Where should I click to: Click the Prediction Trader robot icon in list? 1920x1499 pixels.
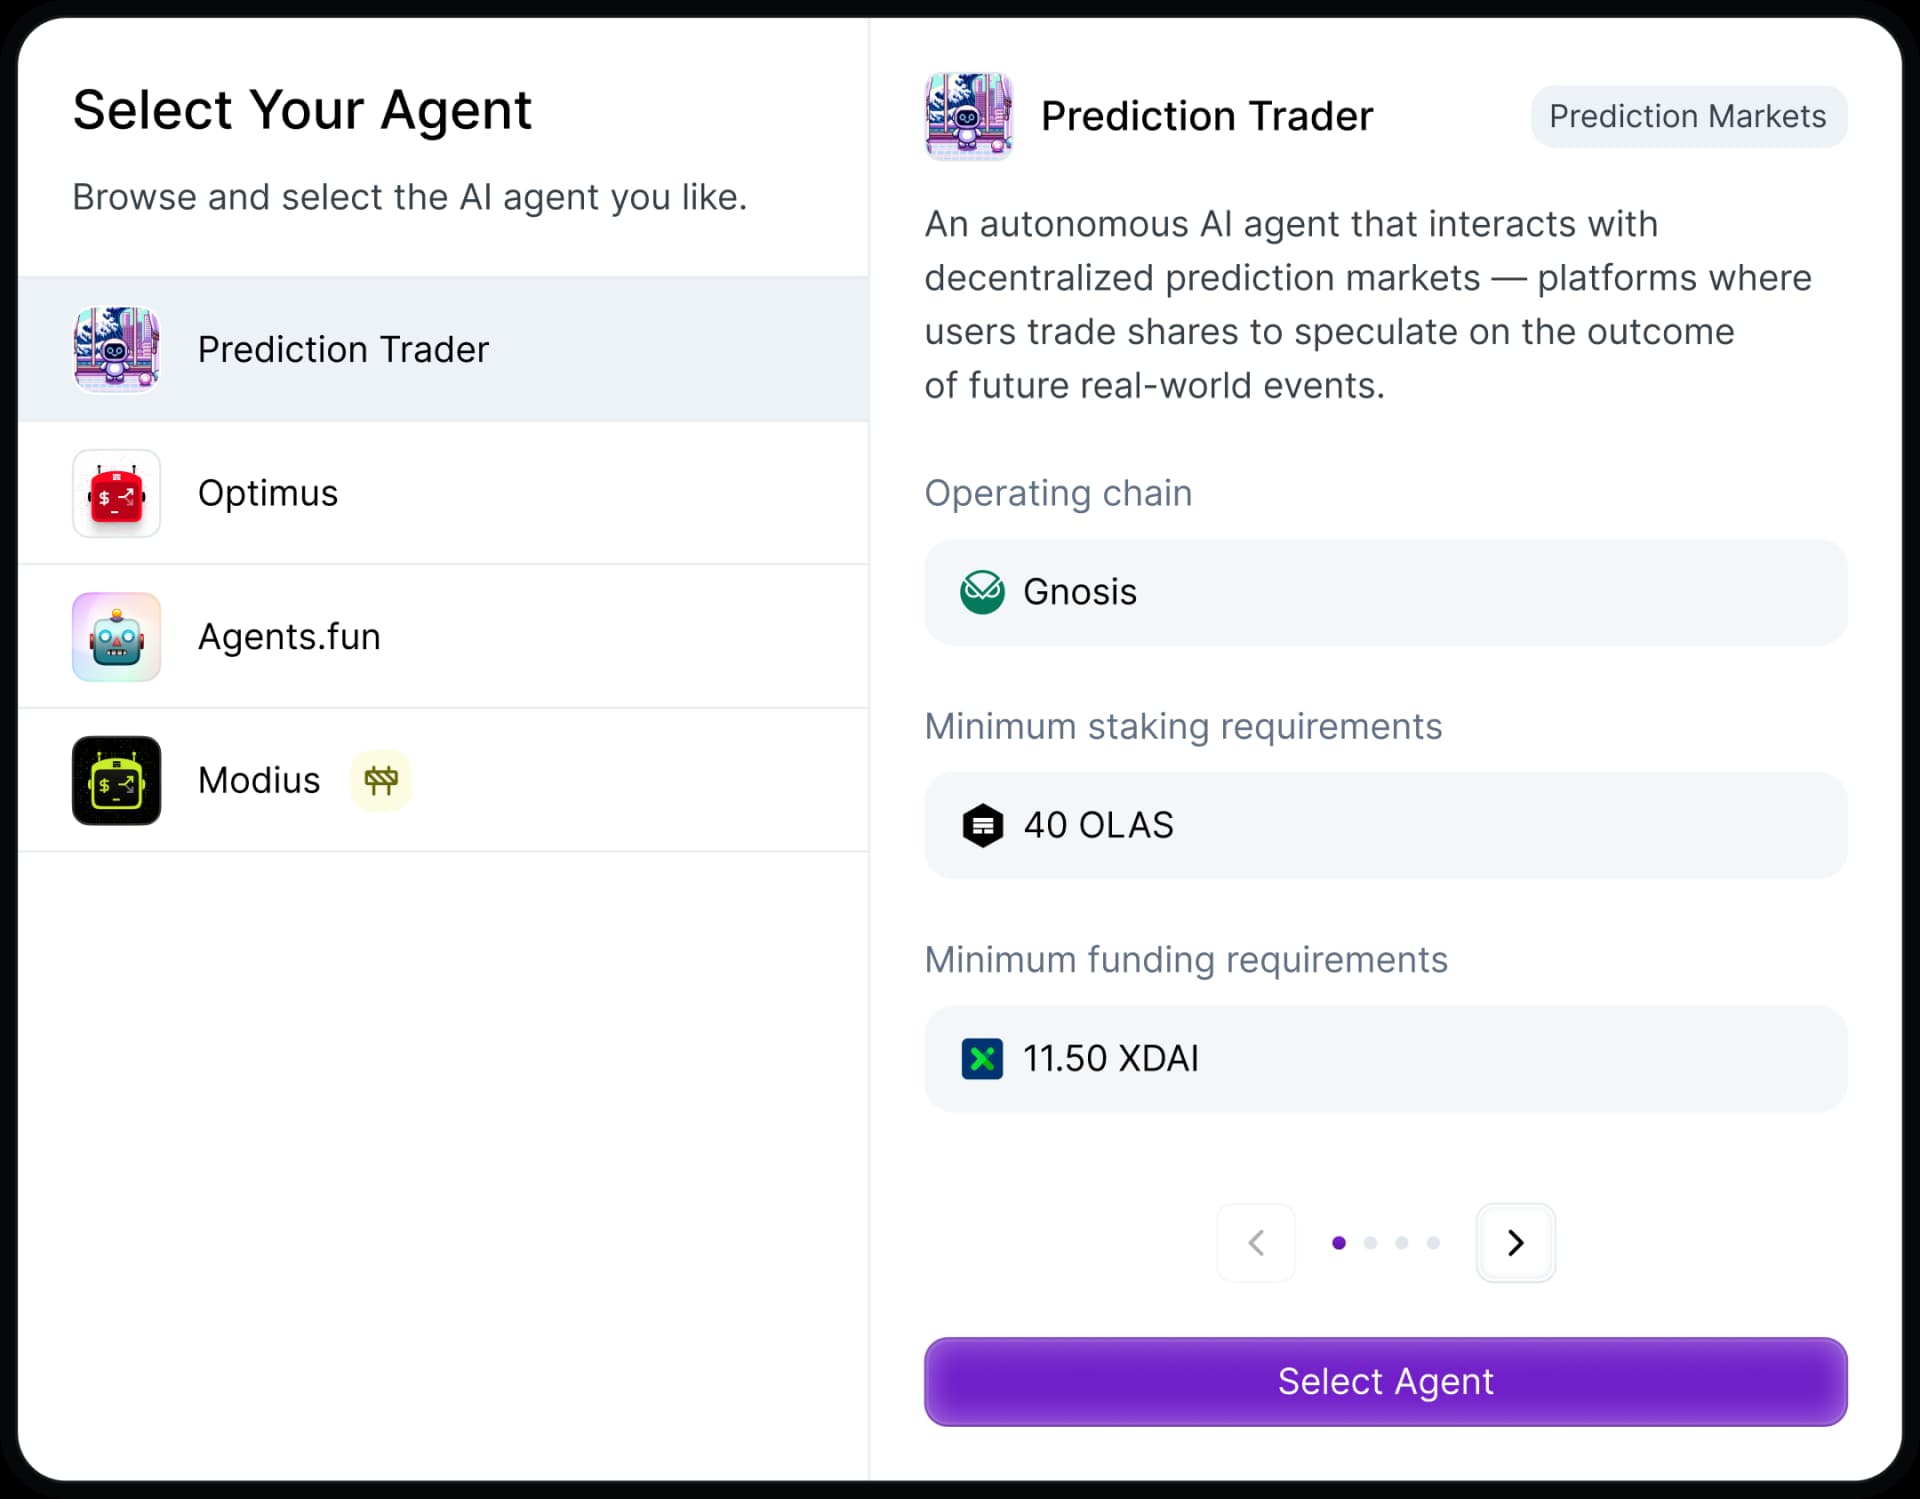[116, 349]
